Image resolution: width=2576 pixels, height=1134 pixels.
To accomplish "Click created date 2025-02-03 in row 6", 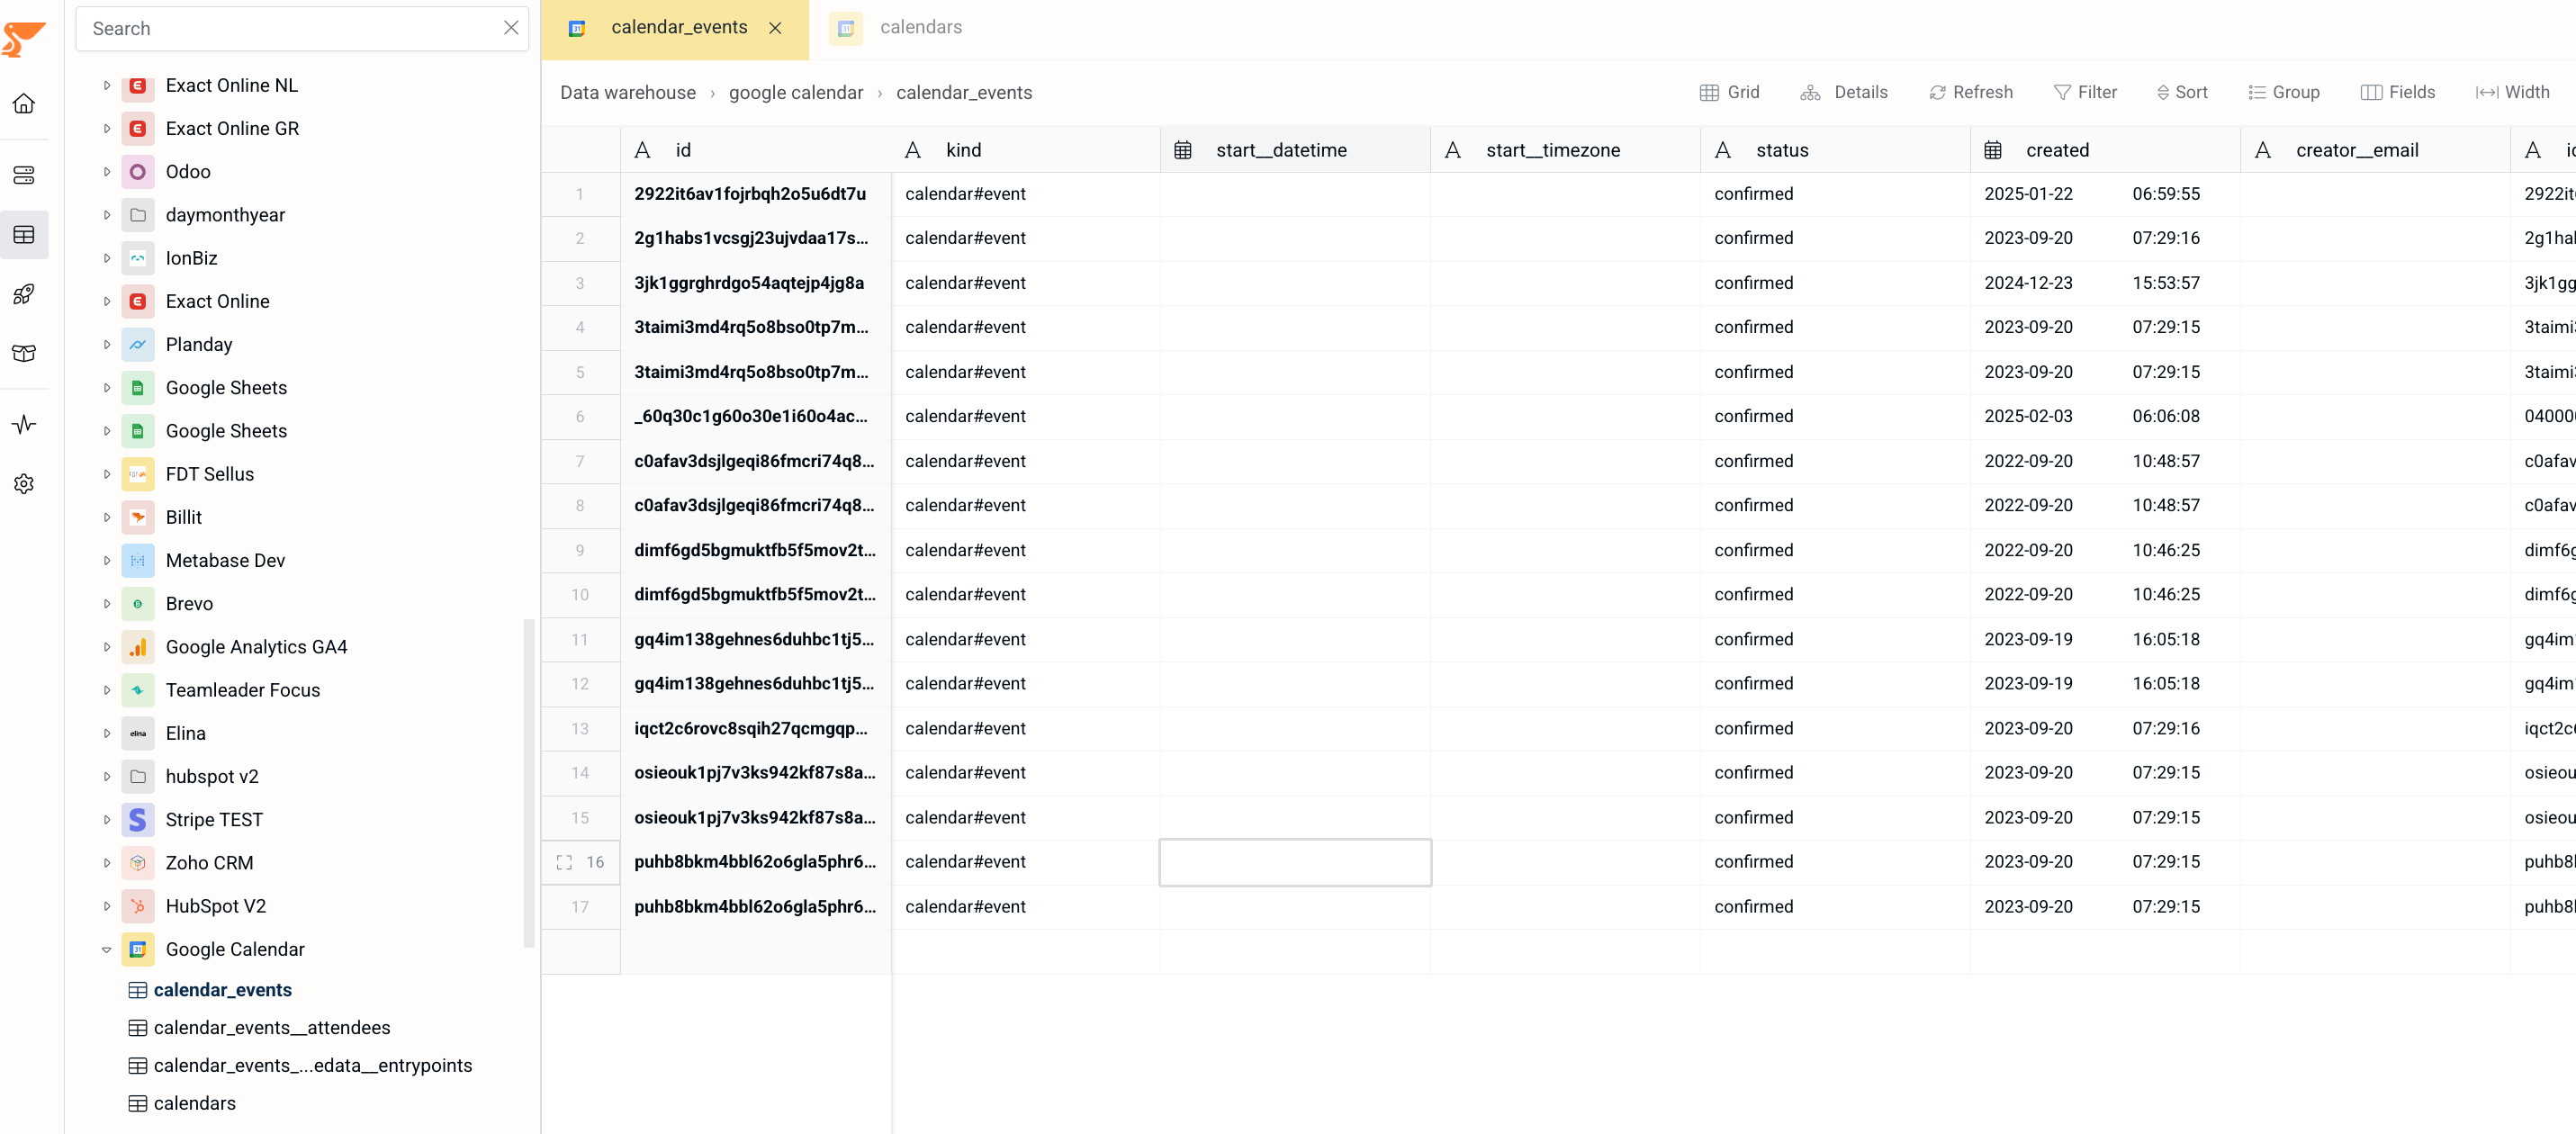I will point(2028,417).
